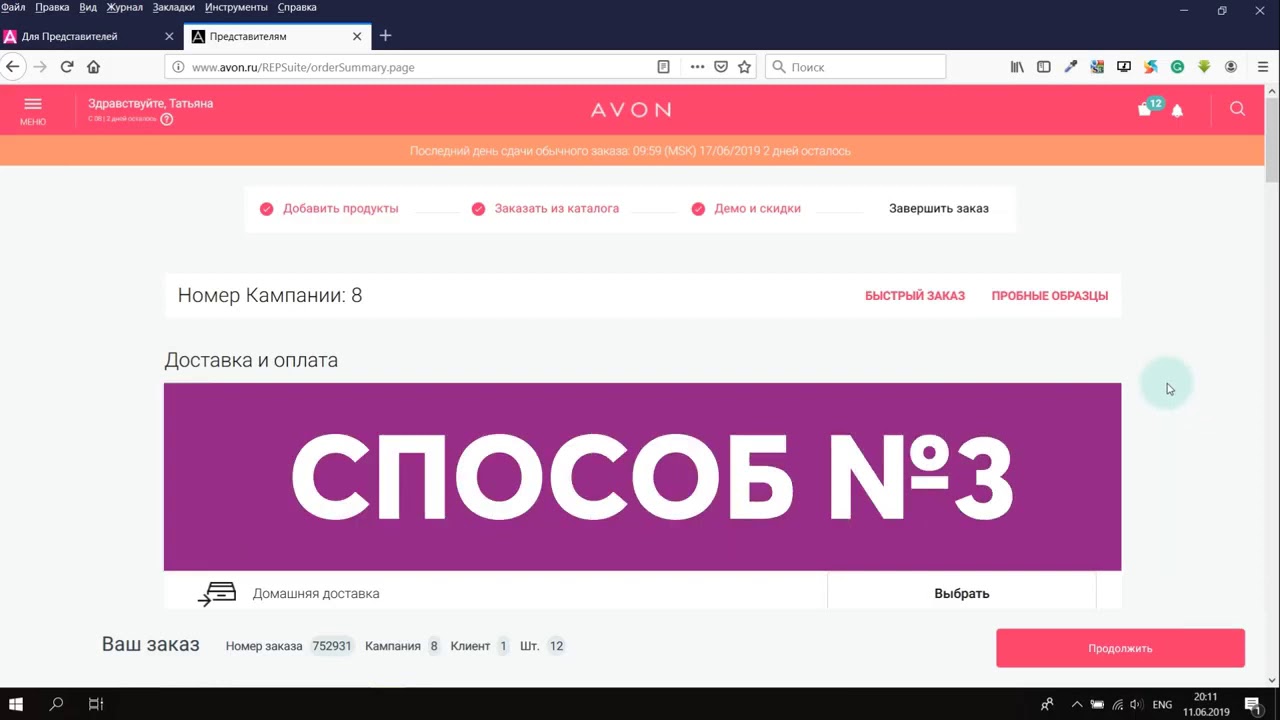Select Завершить заказ step
Image resolution: width=1280 pixels, height=720 pixels.
click(939, 209)
